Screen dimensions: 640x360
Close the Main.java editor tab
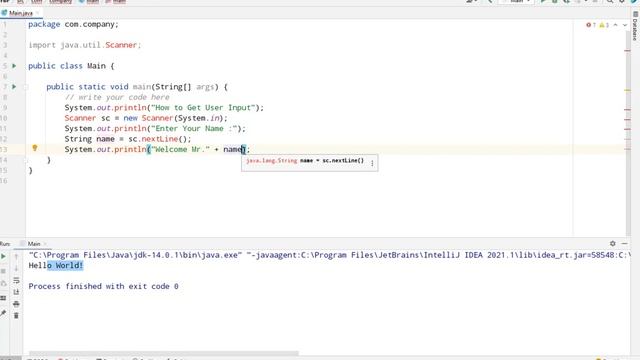pos(38,13)
